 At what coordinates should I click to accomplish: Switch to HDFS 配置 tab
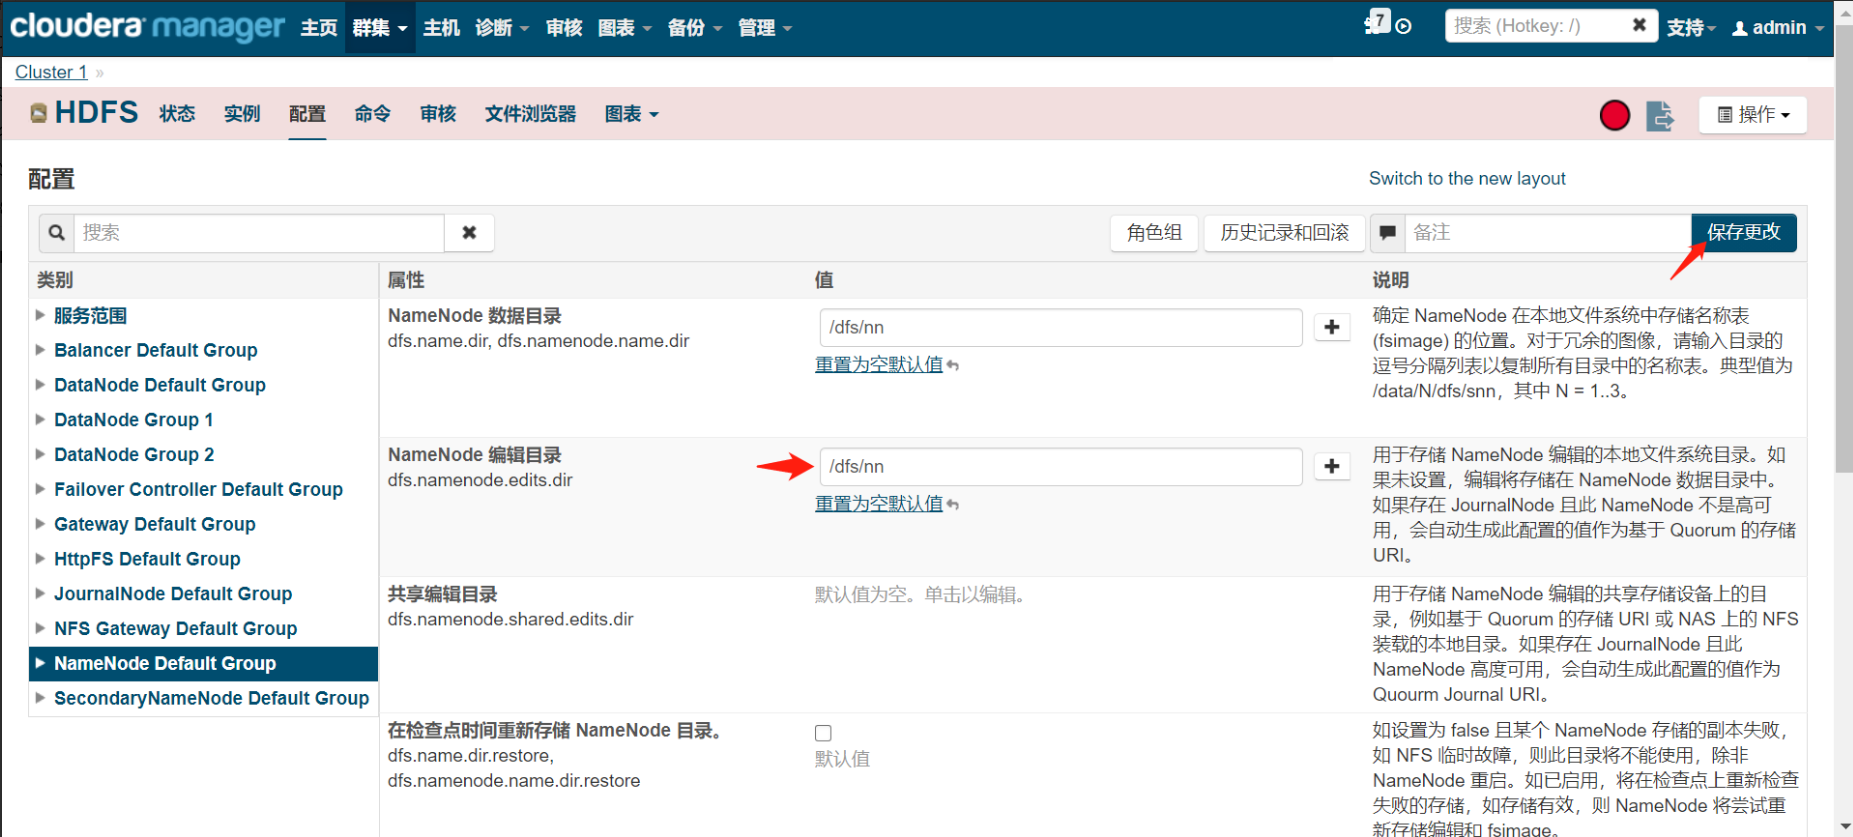click(307, 114)
